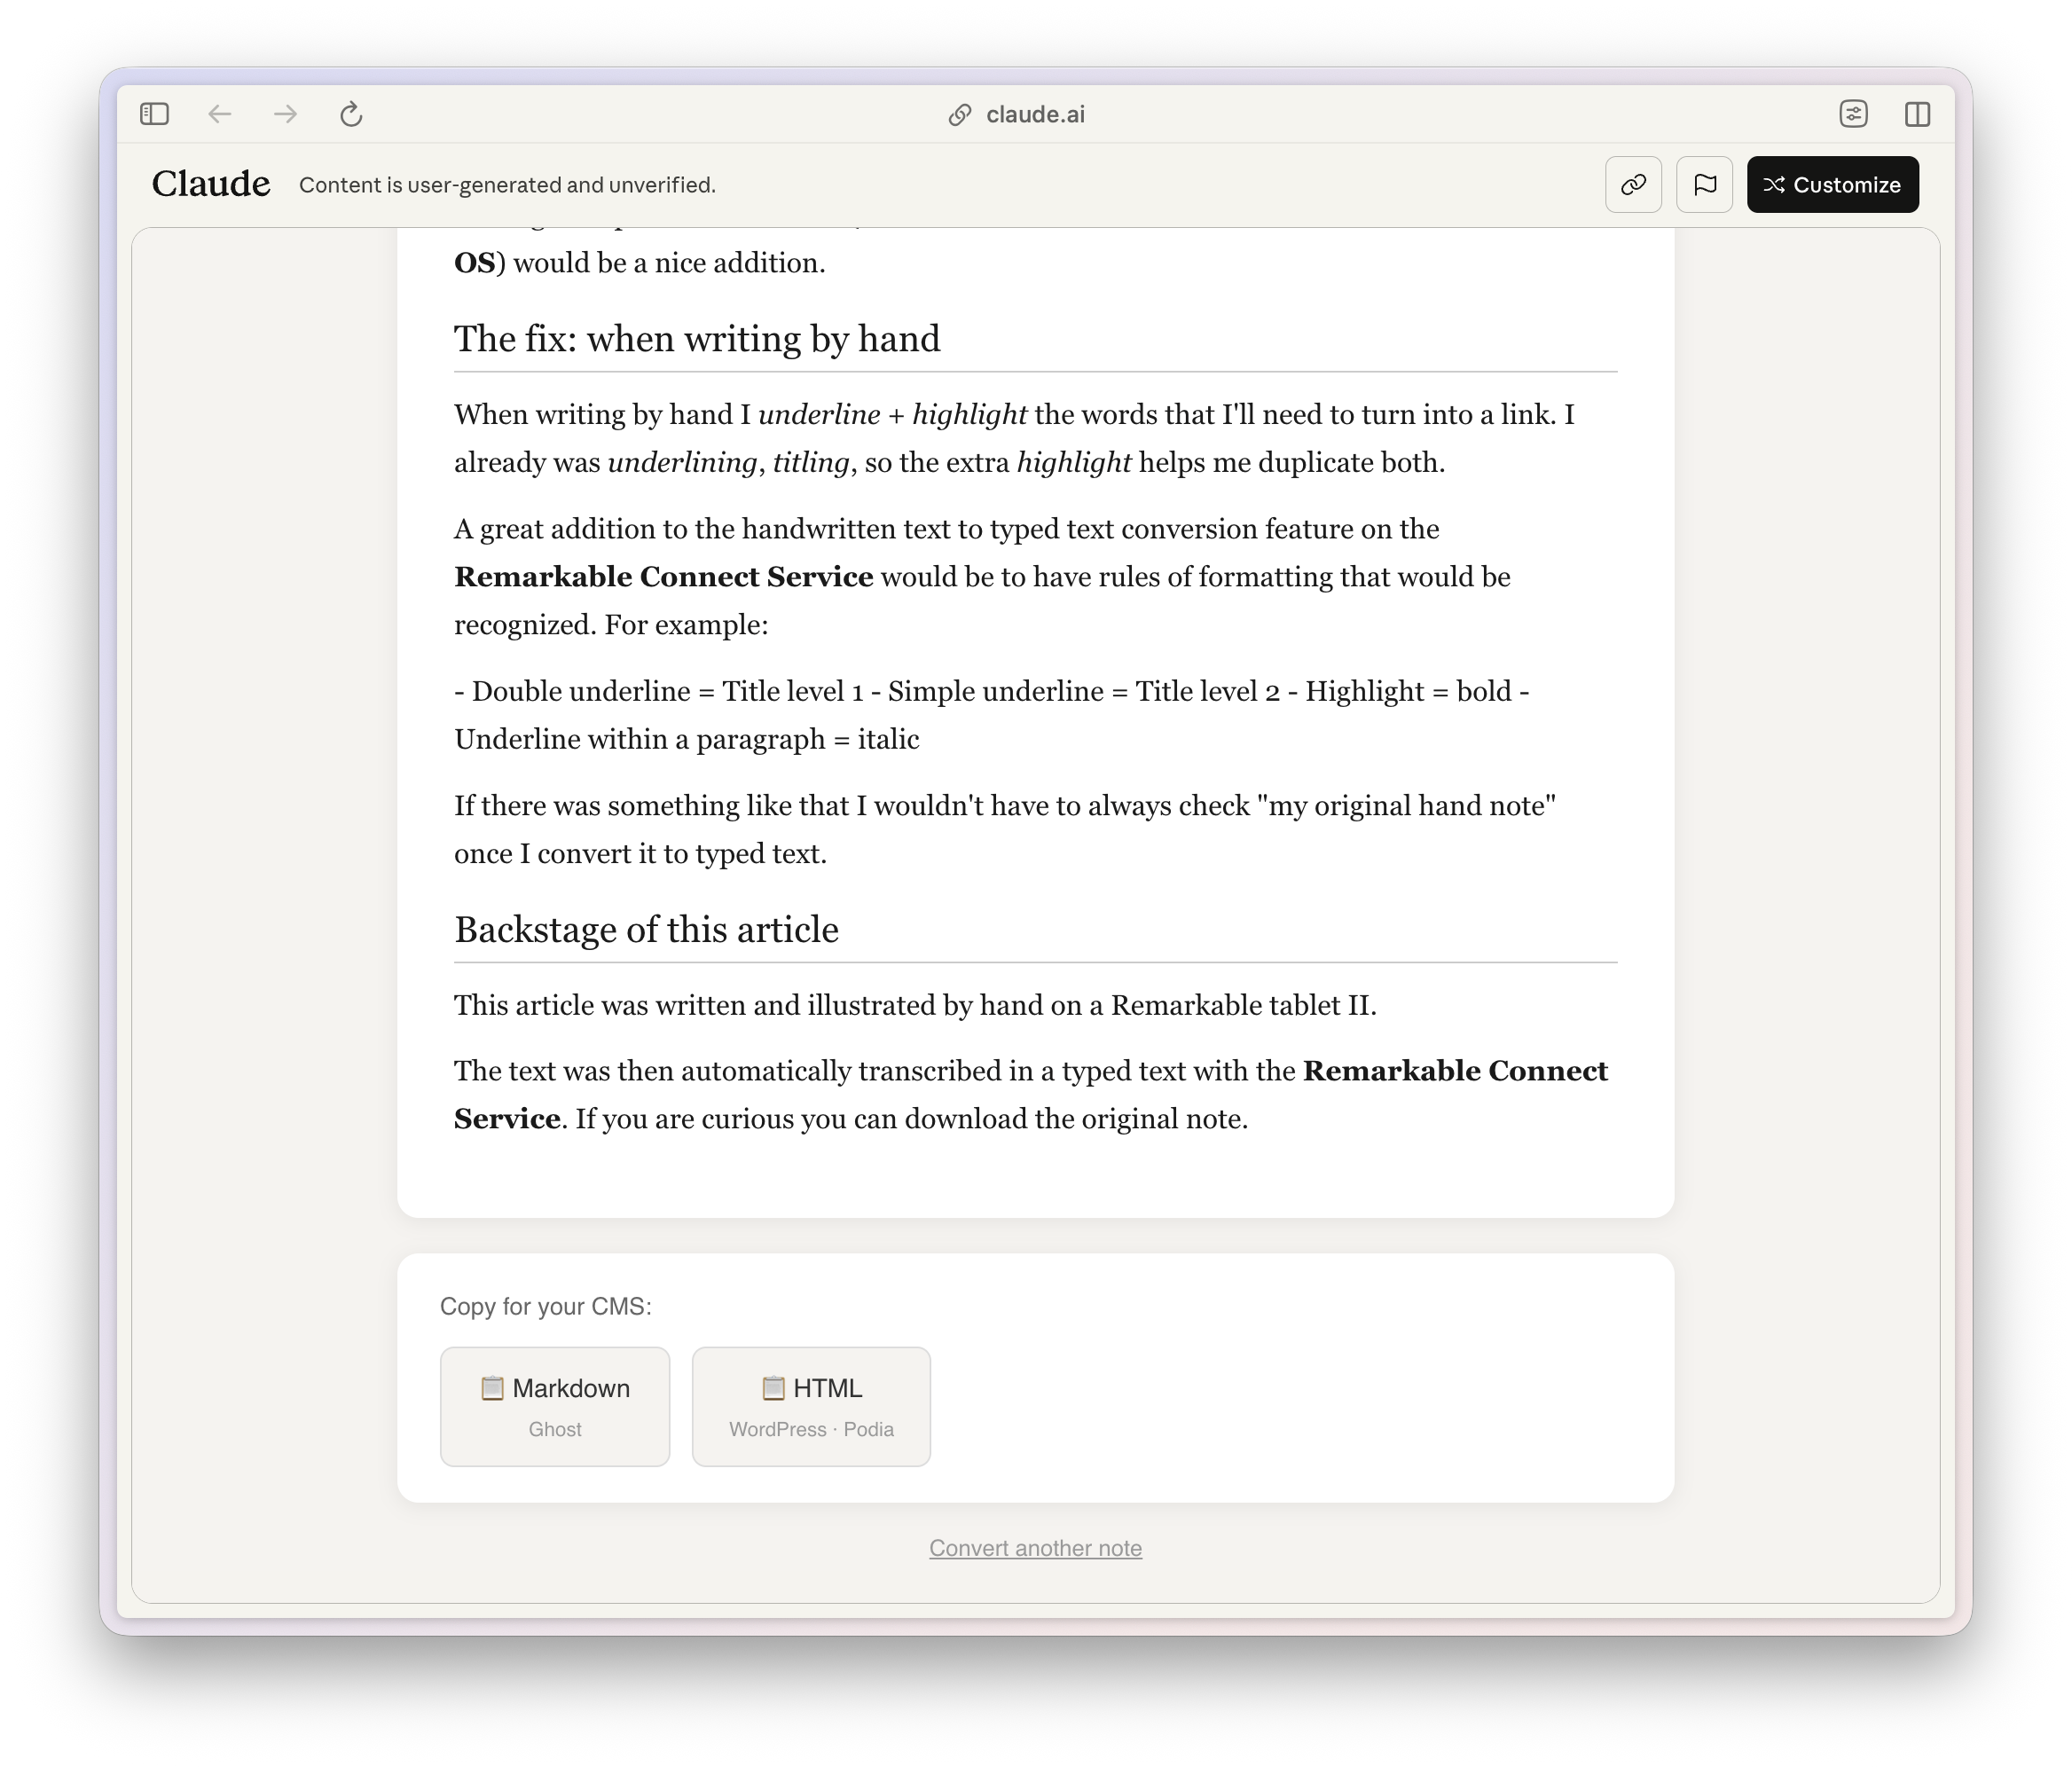This screenshot has height=1767, width=2072.
Task: Open the browser settings sliders icon
Action: (1853, 114)
